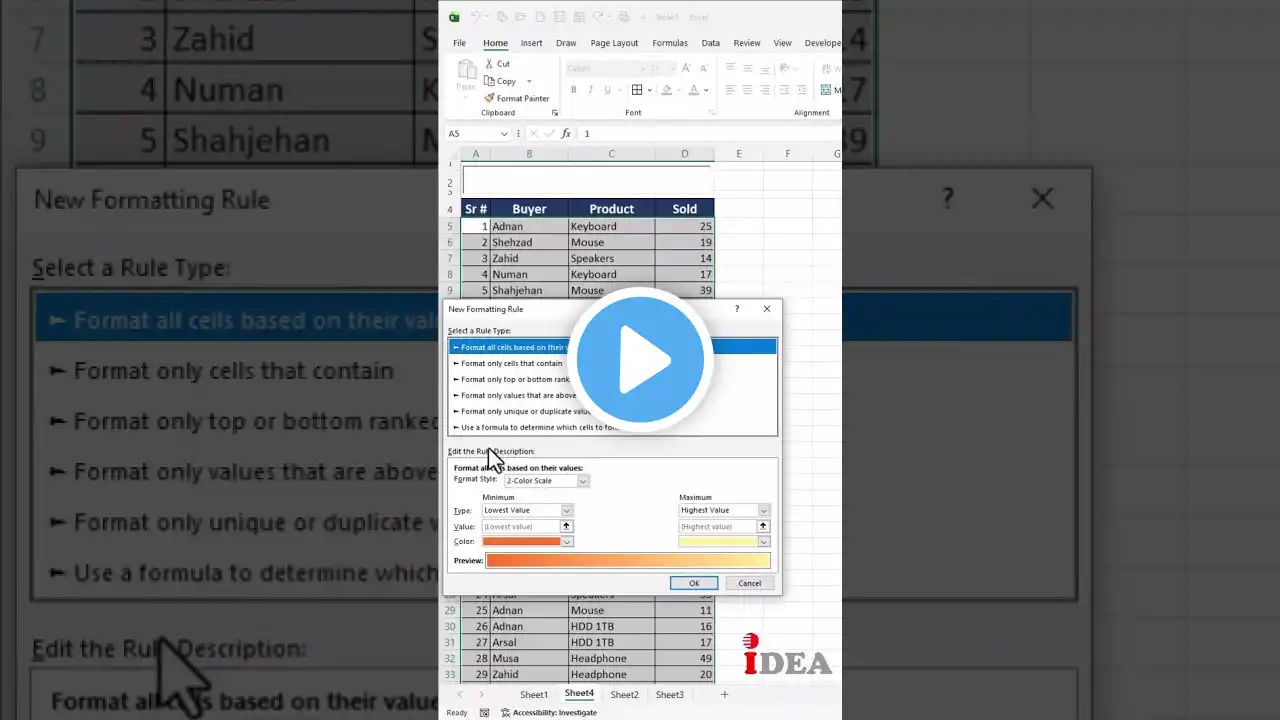
Task: Switch to the Sheet1 worksheet tab
Action: (534, 694)
